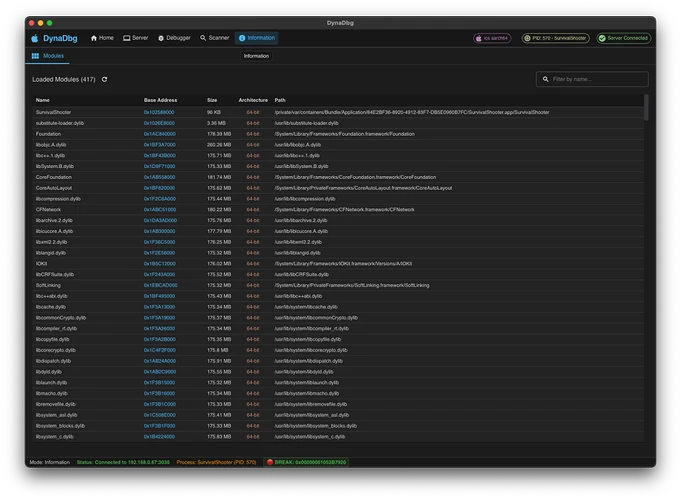
Task: Click the Modules grid icon
Action: point(36,57)
